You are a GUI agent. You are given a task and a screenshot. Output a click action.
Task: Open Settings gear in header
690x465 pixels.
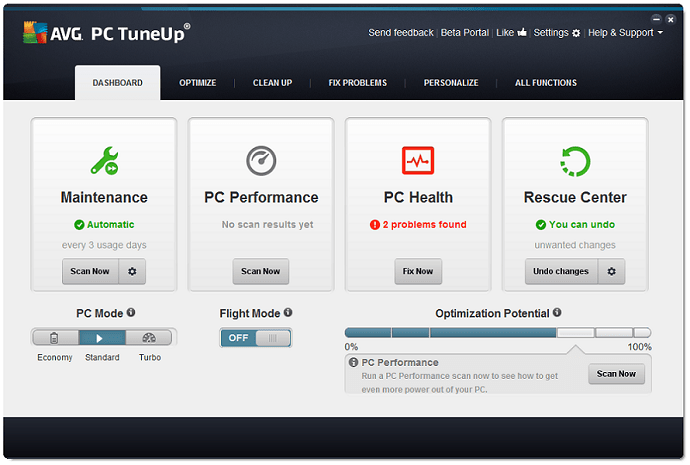coord(576,33)
